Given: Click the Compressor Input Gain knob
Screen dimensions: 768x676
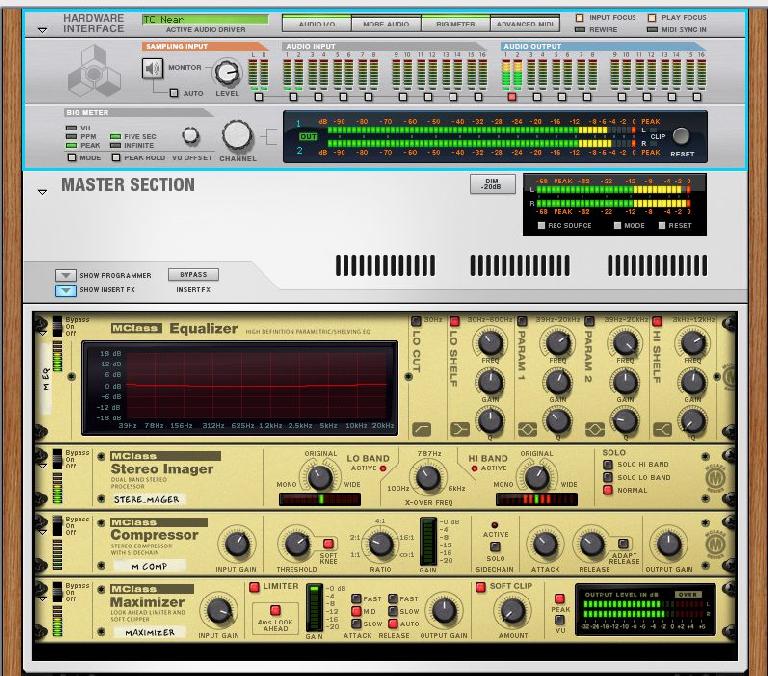Looking at the screenshot, I should coord(237,544).
